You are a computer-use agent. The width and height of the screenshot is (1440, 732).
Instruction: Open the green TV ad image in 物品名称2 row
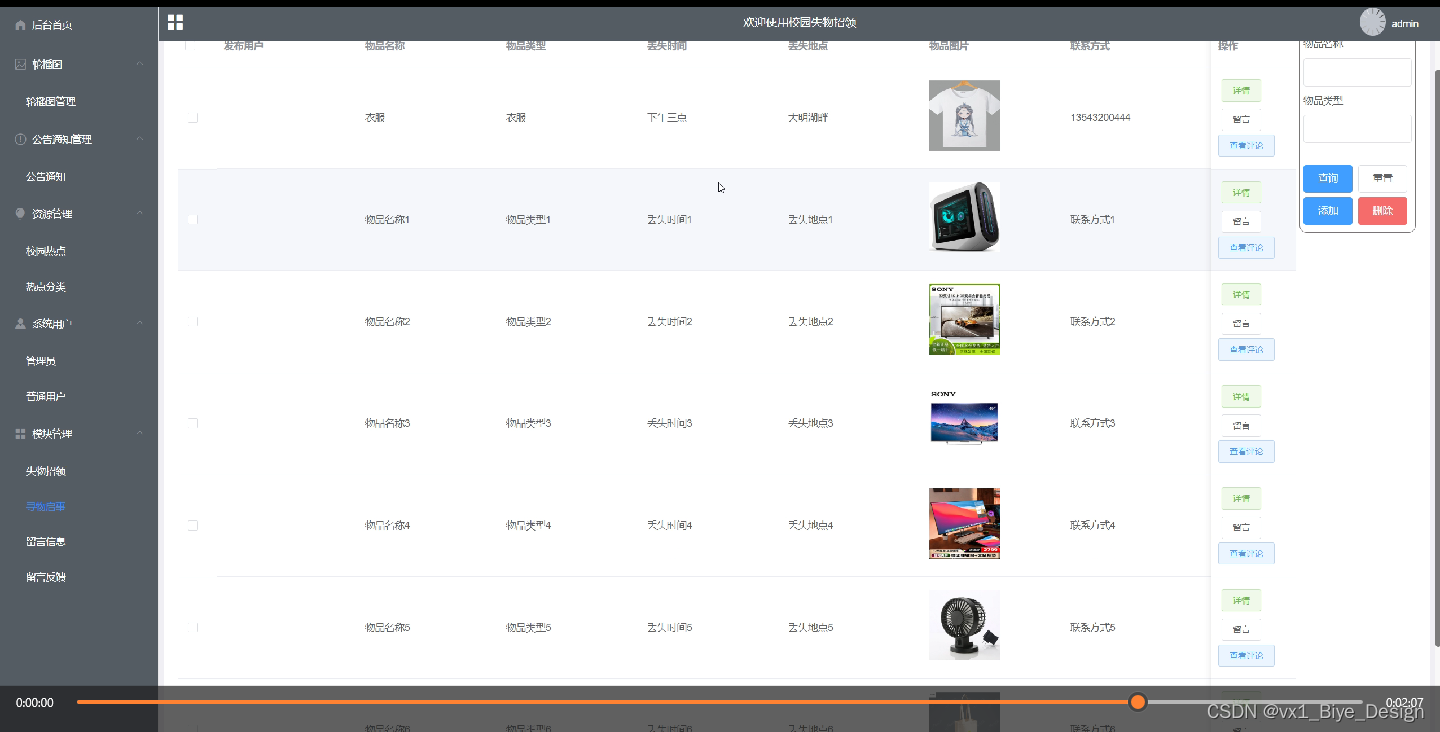coord(964,319)
